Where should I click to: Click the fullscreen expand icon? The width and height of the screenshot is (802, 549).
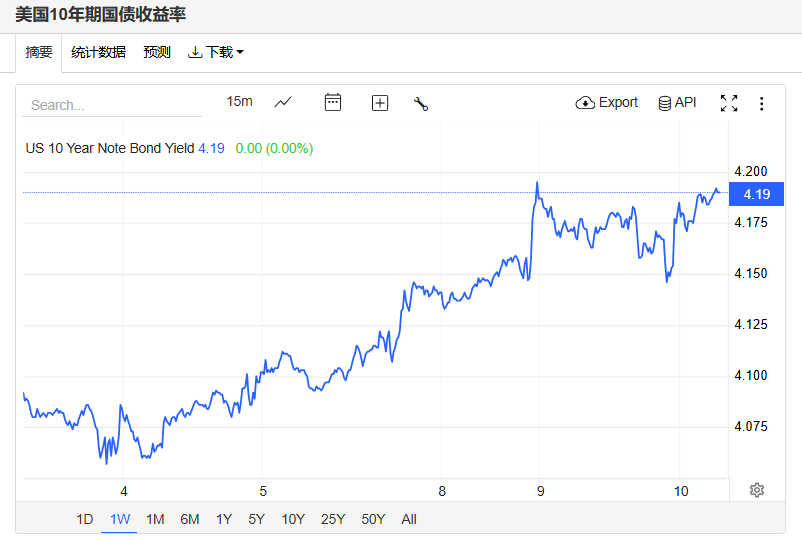click(729, 103)
